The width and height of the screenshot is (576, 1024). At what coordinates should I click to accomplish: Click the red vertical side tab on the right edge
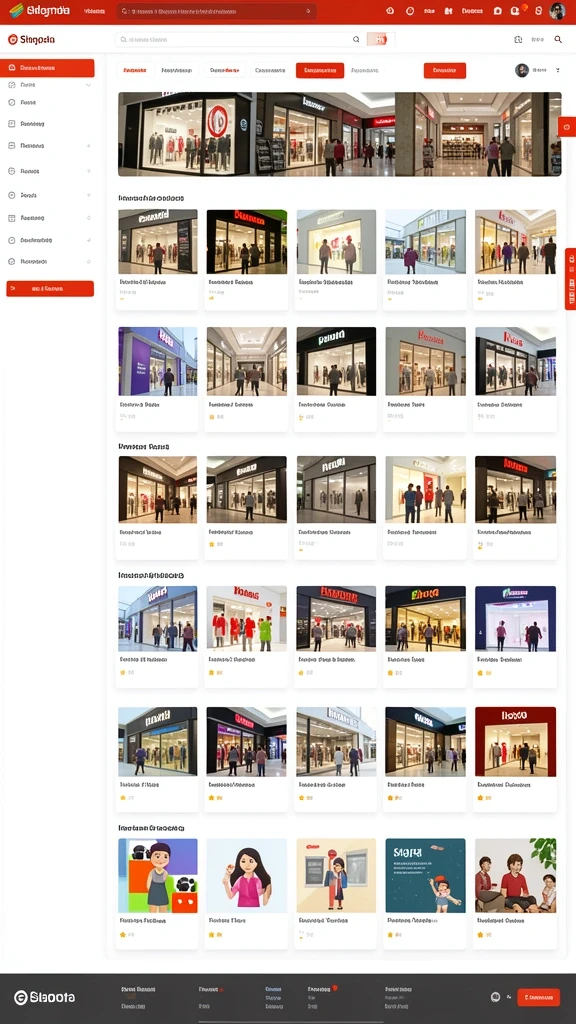click(570, 279)
